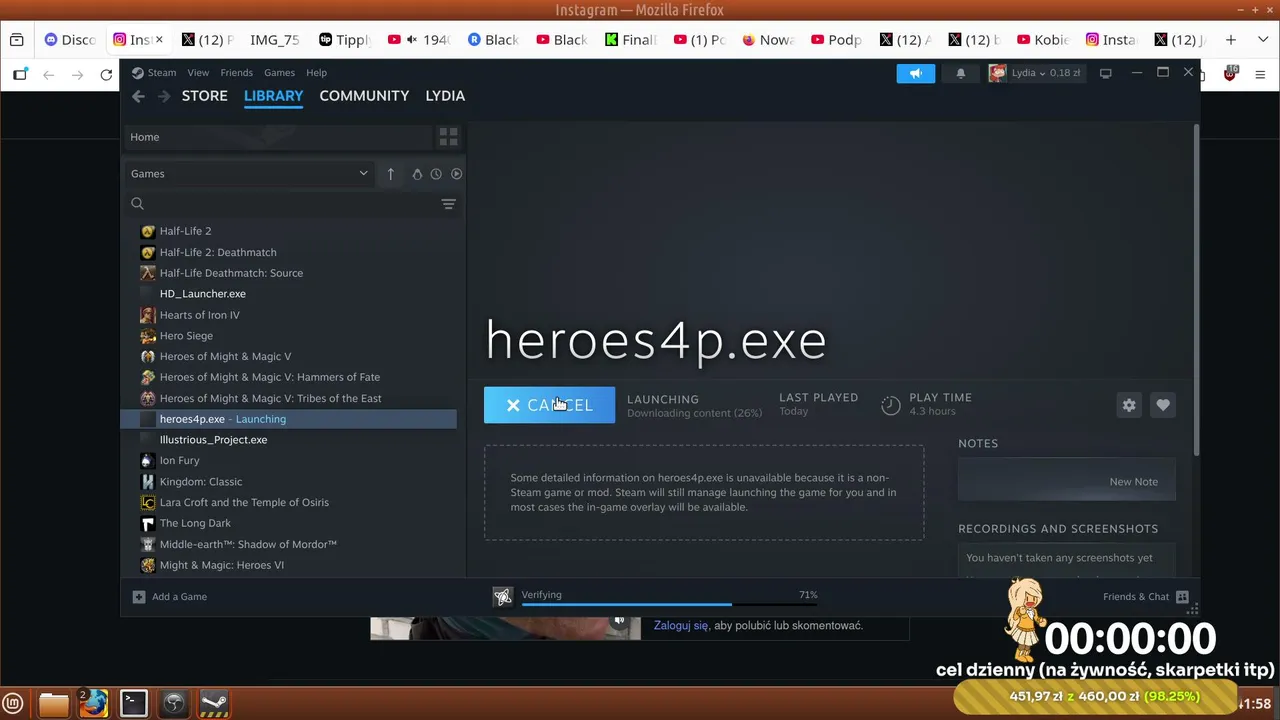Close the active Instagram browser tab
1280x720 pixels.
coord(161,40)
